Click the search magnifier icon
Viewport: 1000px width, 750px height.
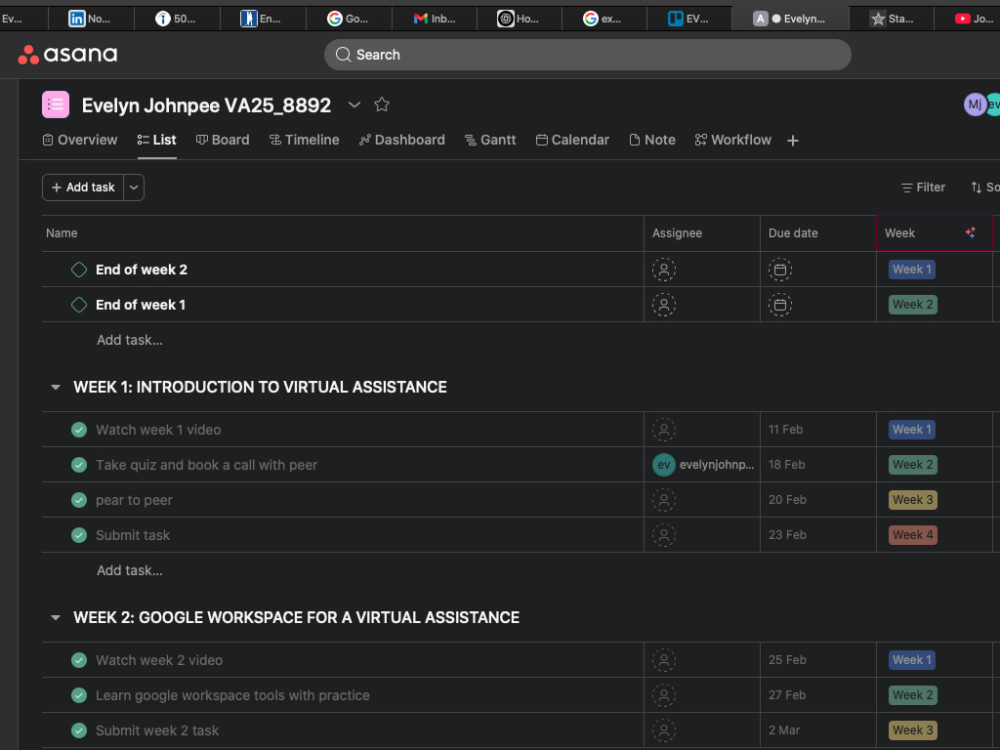pyautogui.click(x=343, y=55)
